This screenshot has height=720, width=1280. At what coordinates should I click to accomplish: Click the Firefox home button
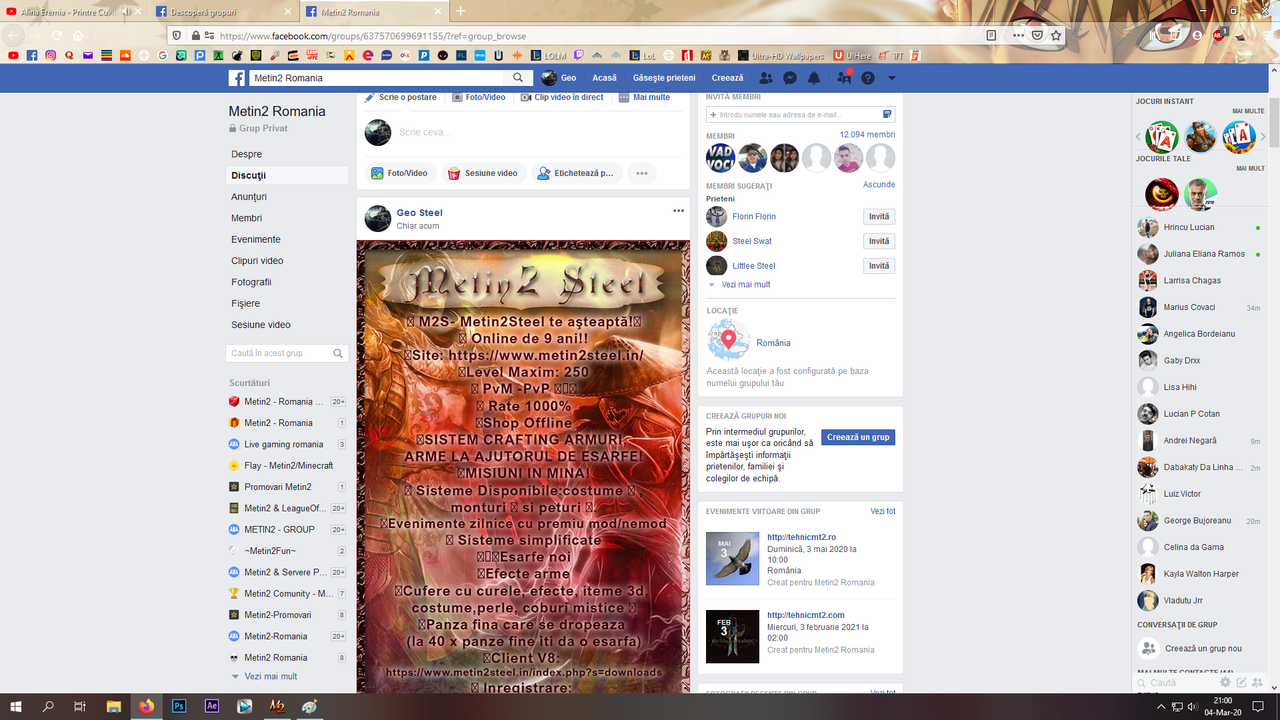pyautogui.click(x=78, y=35)
